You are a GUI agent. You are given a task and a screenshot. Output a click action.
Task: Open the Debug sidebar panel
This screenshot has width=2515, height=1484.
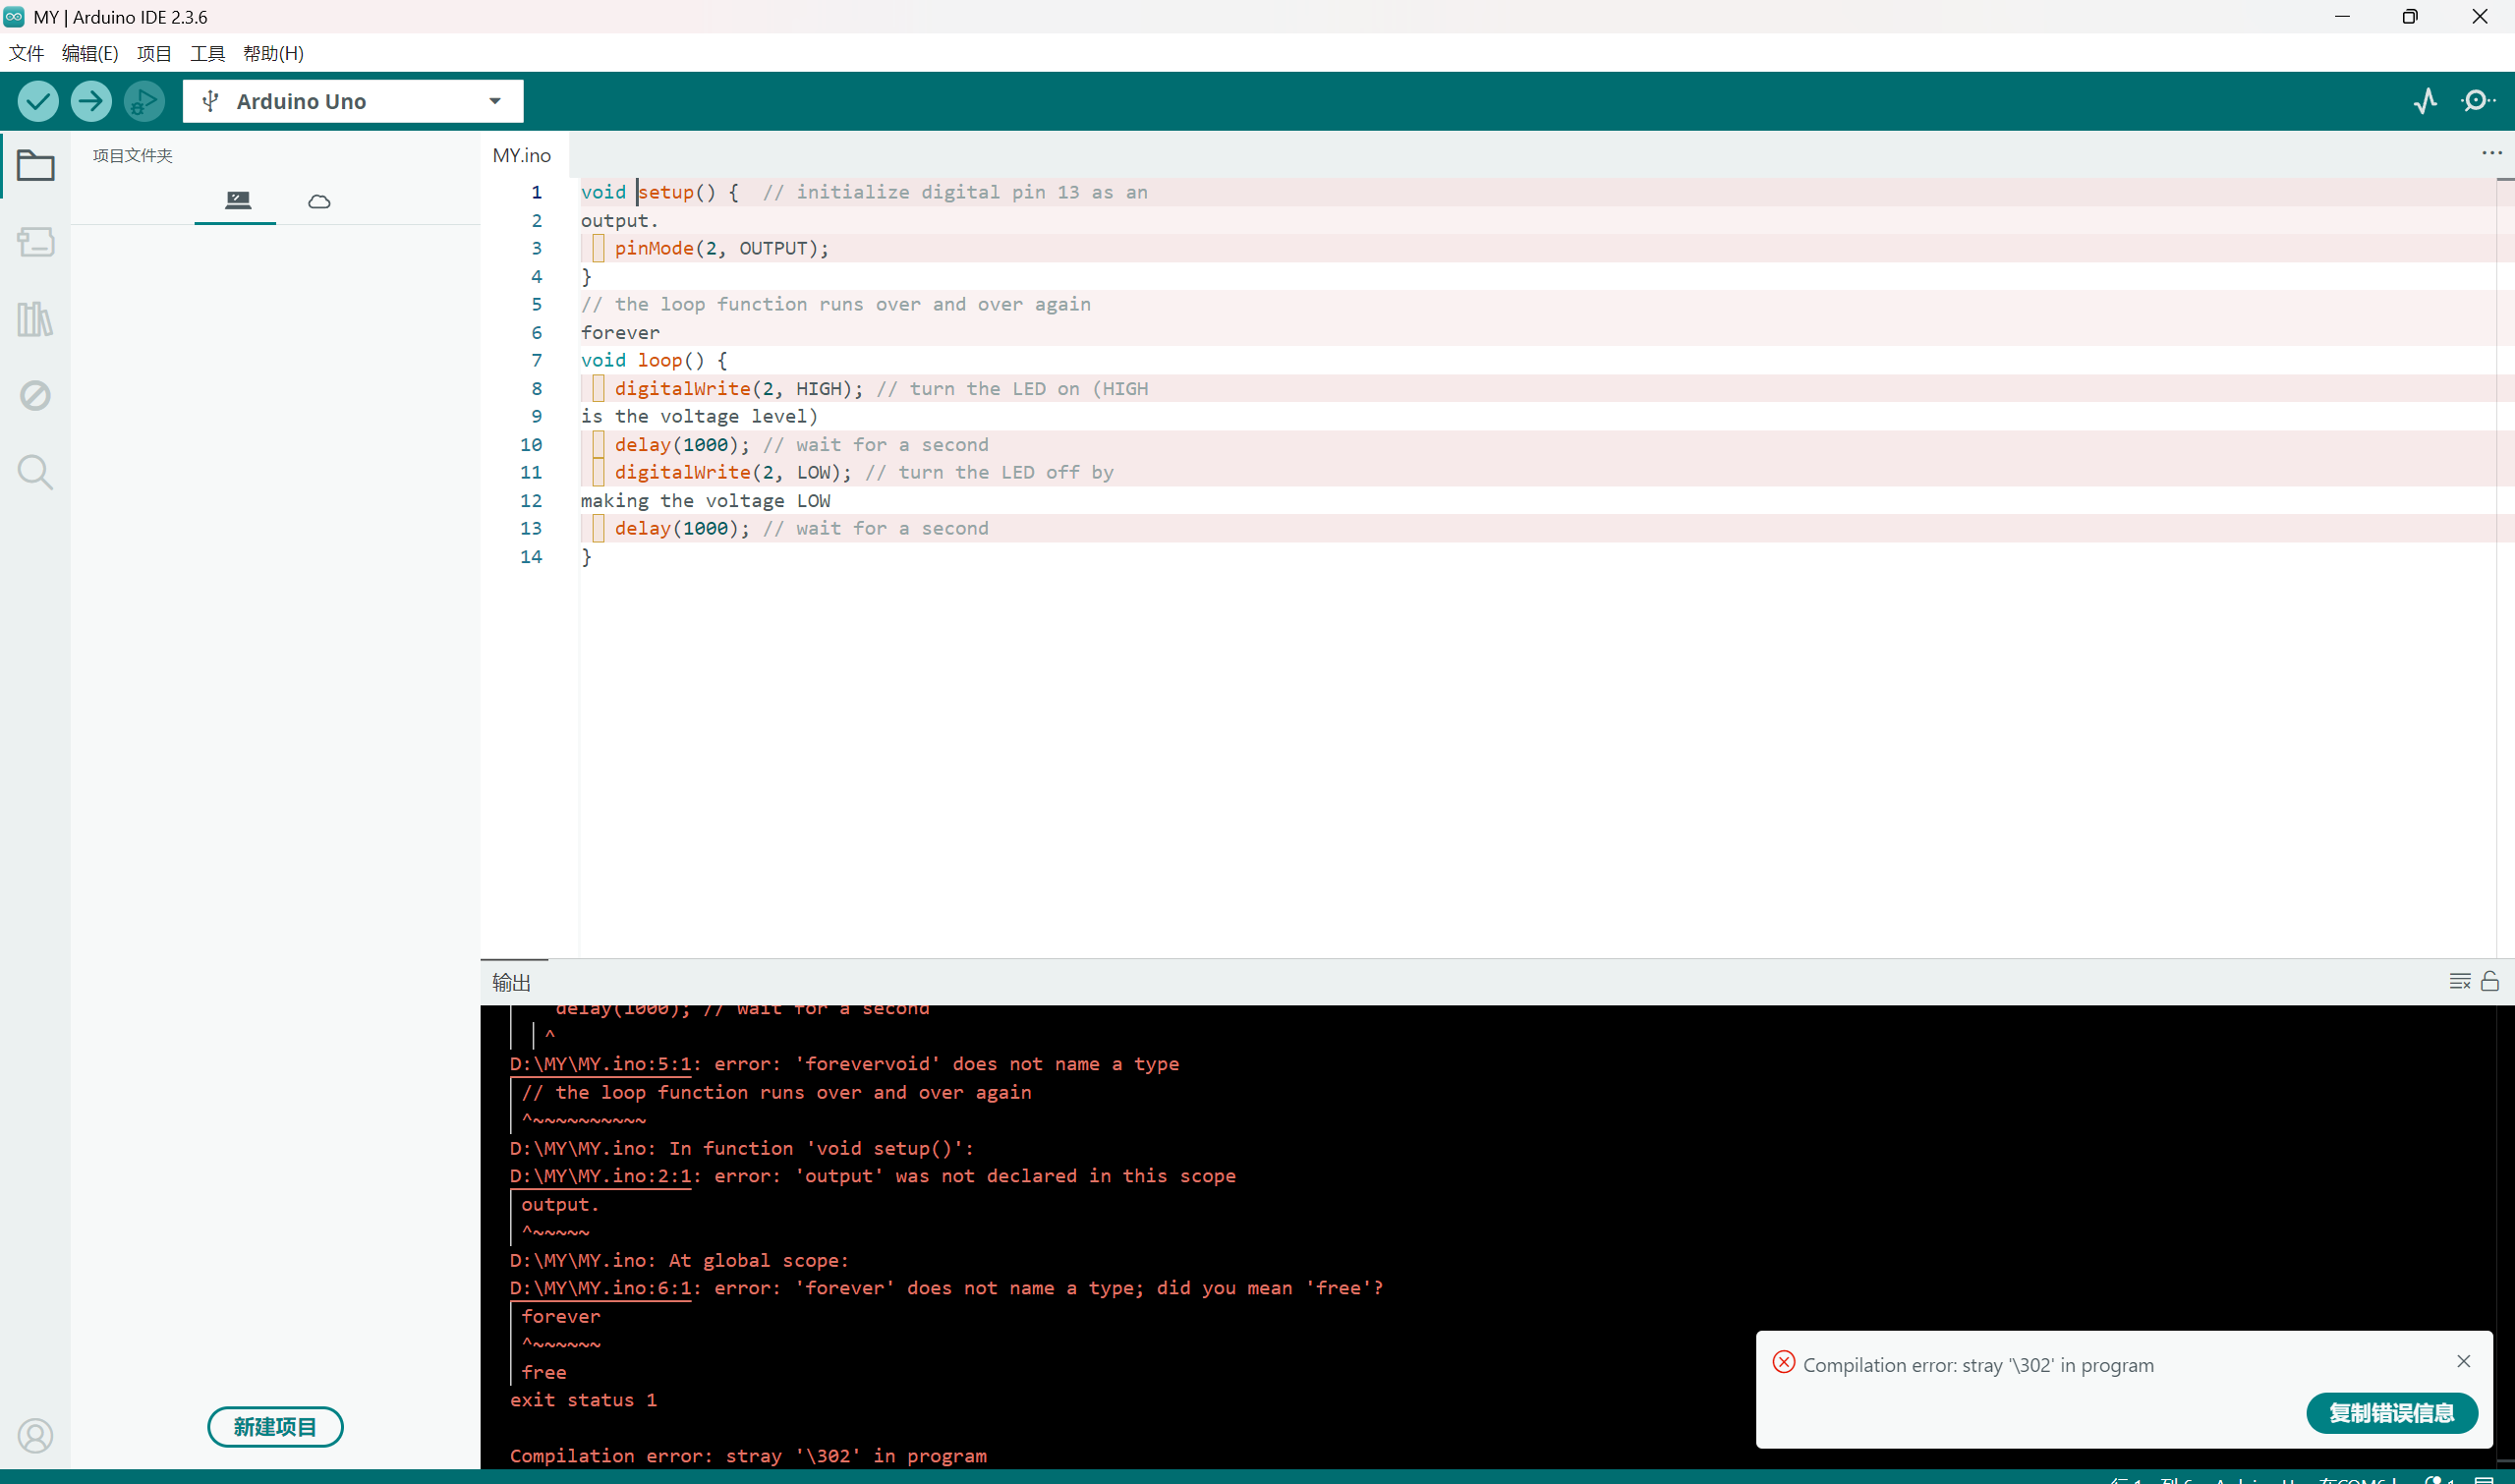click(35, 396)
